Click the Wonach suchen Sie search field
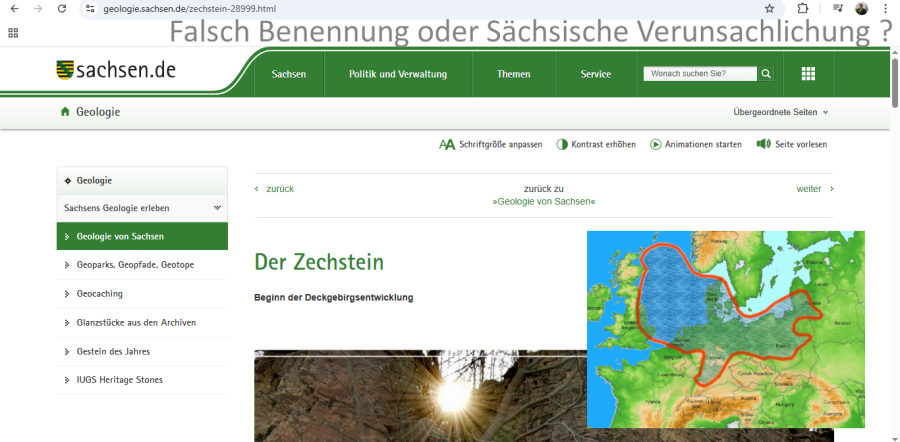The image size is (900, 442). tap(699, 74)
